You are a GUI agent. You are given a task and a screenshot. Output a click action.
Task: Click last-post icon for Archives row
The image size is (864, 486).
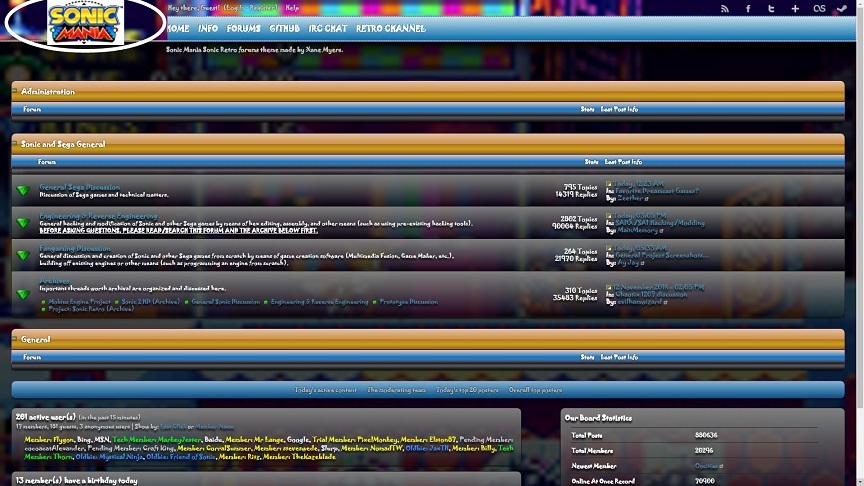coord(609,287)
